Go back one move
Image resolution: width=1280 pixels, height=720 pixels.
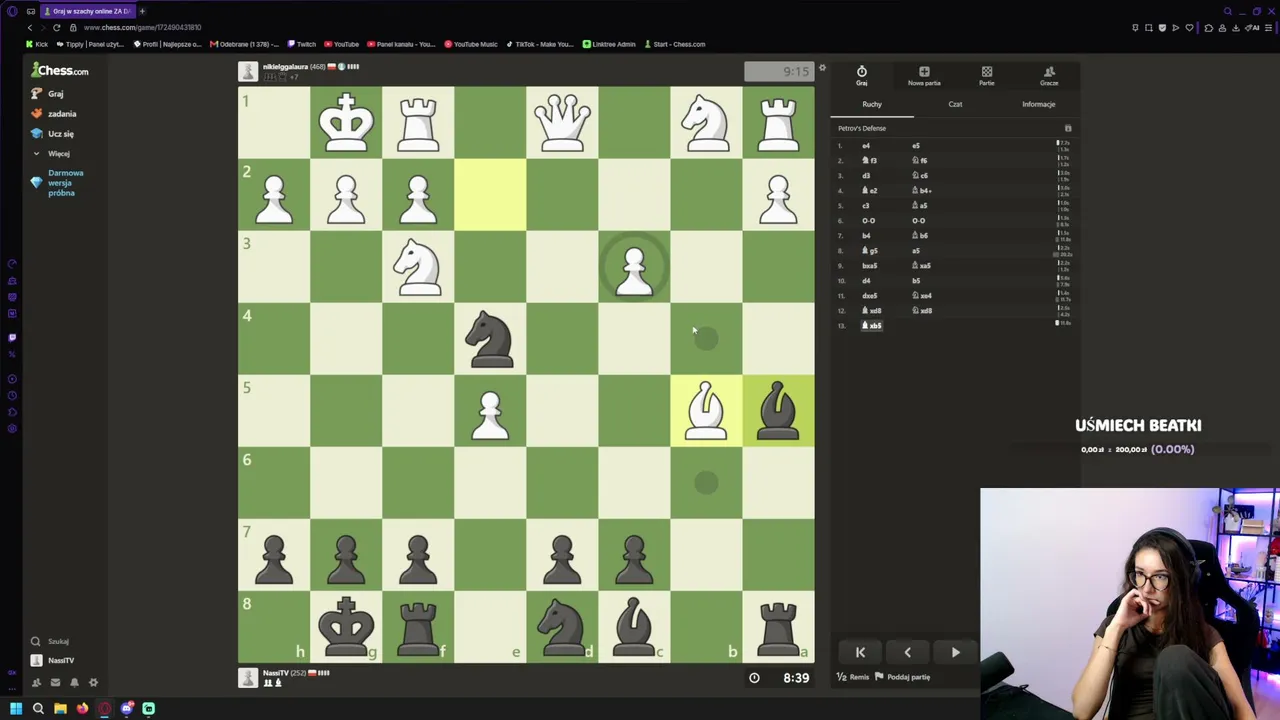tap(907, 652)
